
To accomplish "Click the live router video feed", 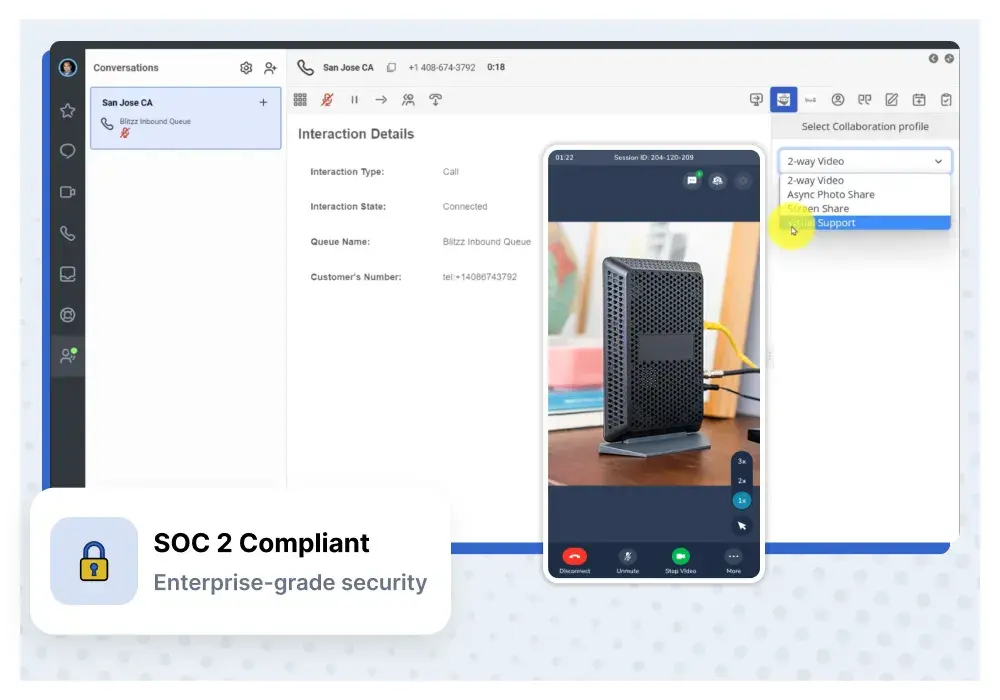I will tap(654, 354).
